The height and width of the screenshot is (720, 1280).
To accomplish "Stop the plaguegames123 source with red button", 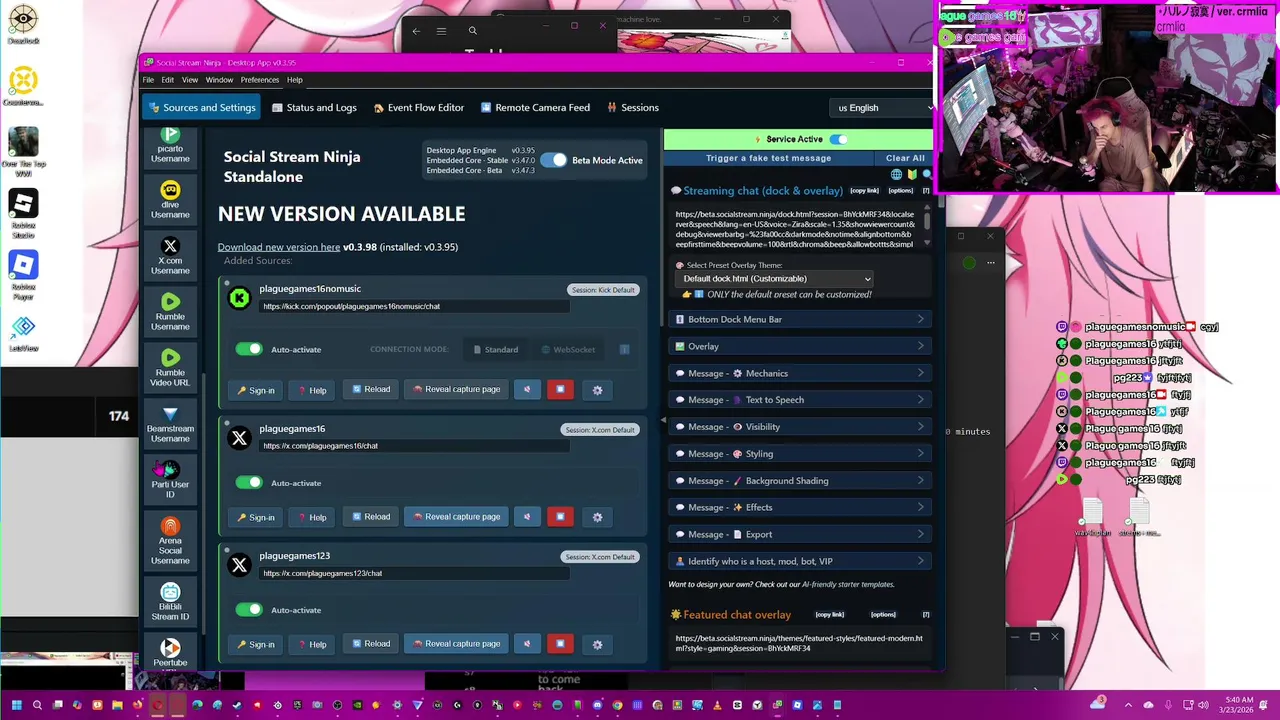I will pyautogui.click(x=560, y=644).
